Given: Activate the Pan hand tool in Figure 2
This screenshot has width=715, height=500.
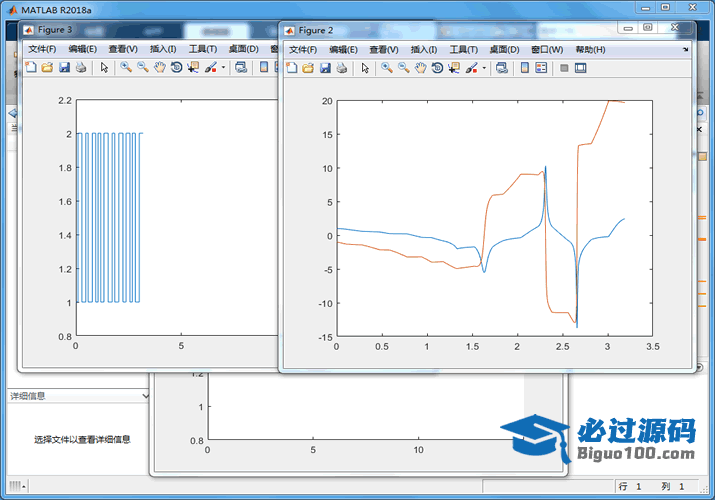Looking at the screenshot, I should coord(420,68).
